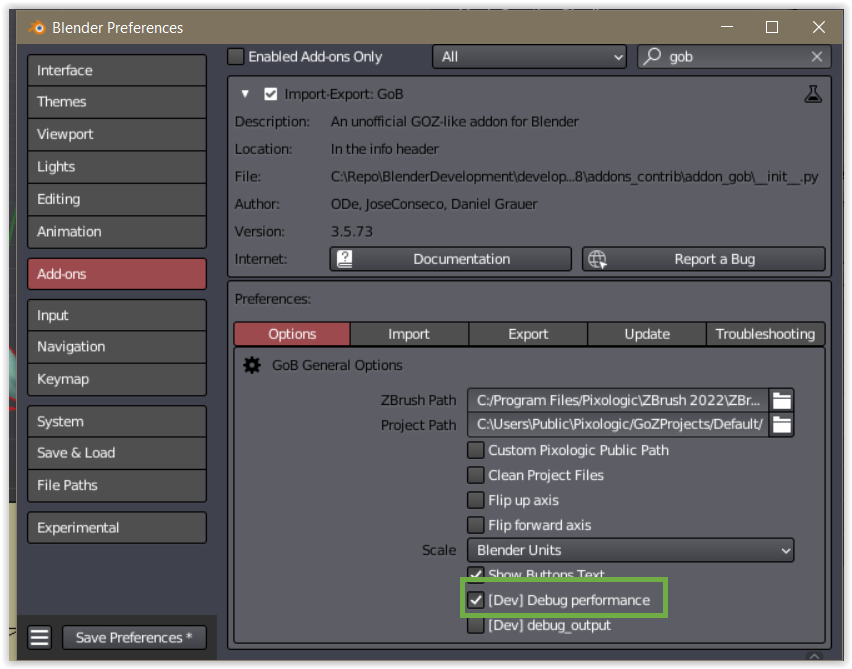The image size is (852, 669).
Task: Open folder browser for ZBrush Path
Action: click(x=781, y=401)
